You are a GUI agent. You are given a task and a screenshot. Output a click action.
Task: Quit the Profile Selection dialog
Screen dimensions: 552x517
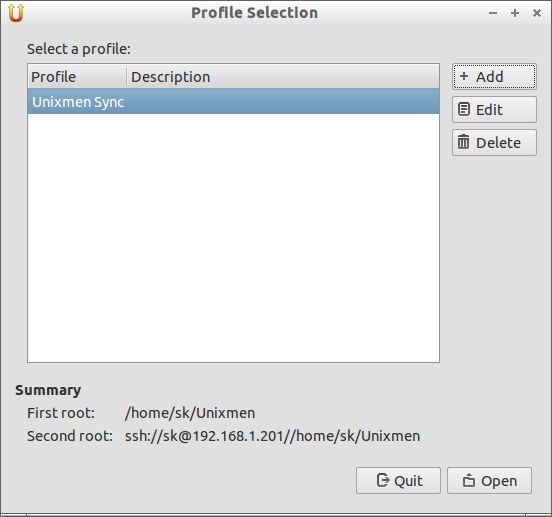coord(398,480)
